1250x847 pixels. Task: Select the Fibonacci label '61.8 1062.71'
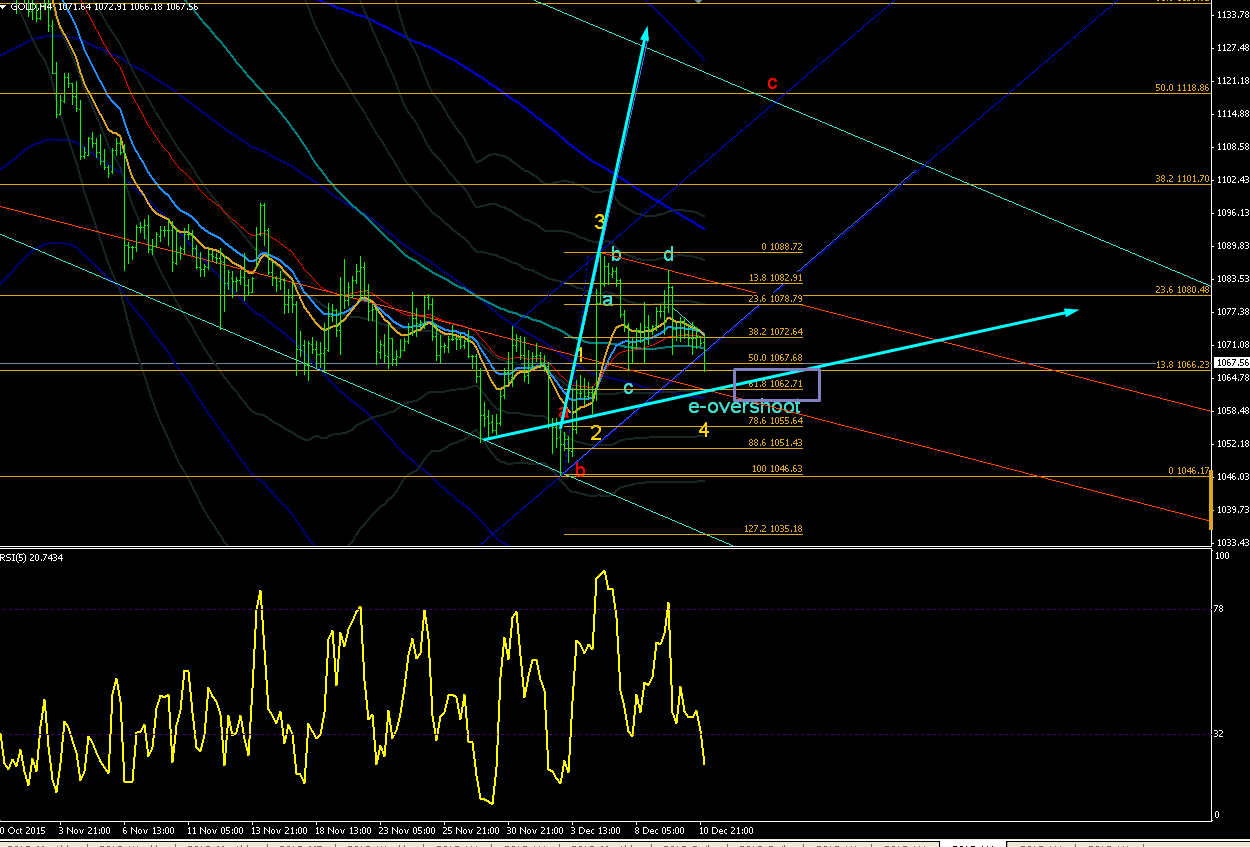click(776, 384)
